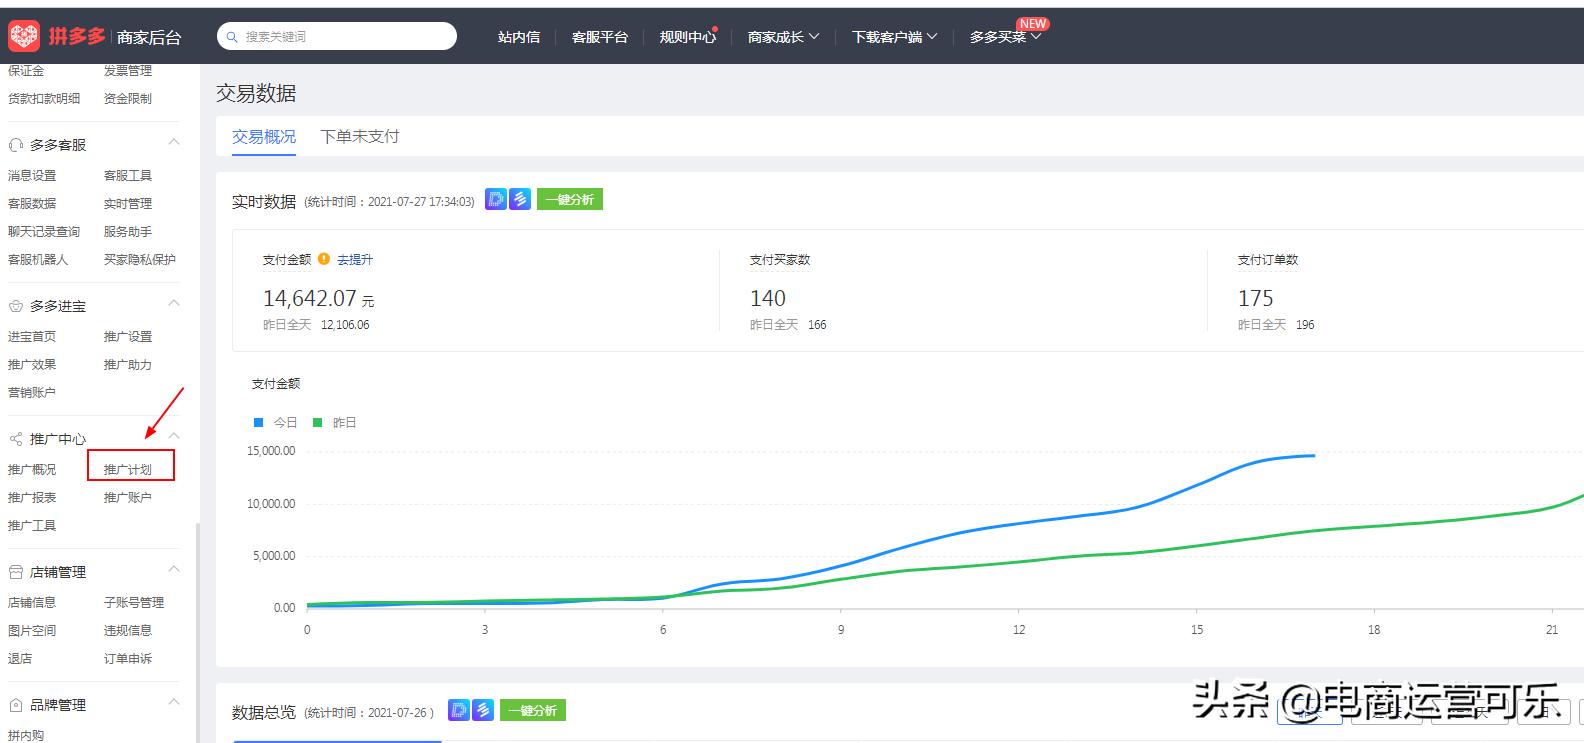The width and height of the screenshot is (1584, 743).
Task: Collapse the 多多进宝 section chevron
Action: click(174, 303)
